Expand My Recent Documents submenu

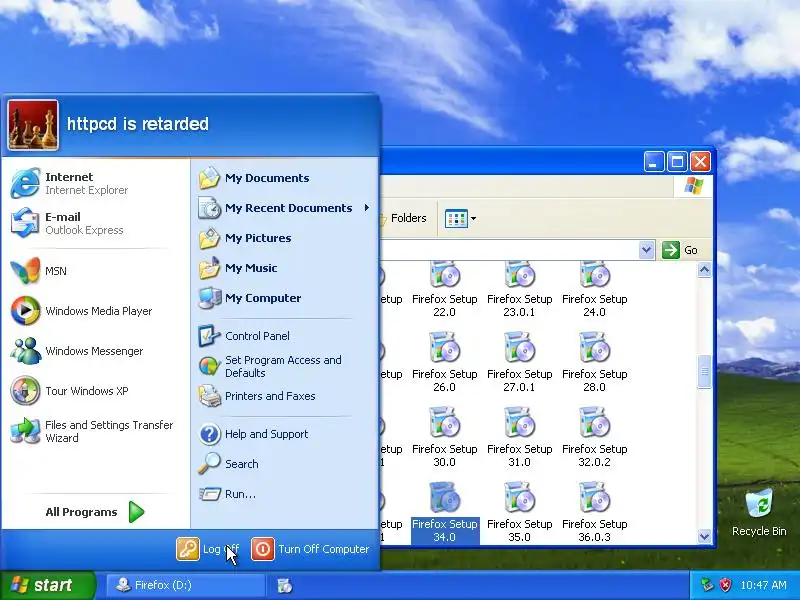coord(285,208)
